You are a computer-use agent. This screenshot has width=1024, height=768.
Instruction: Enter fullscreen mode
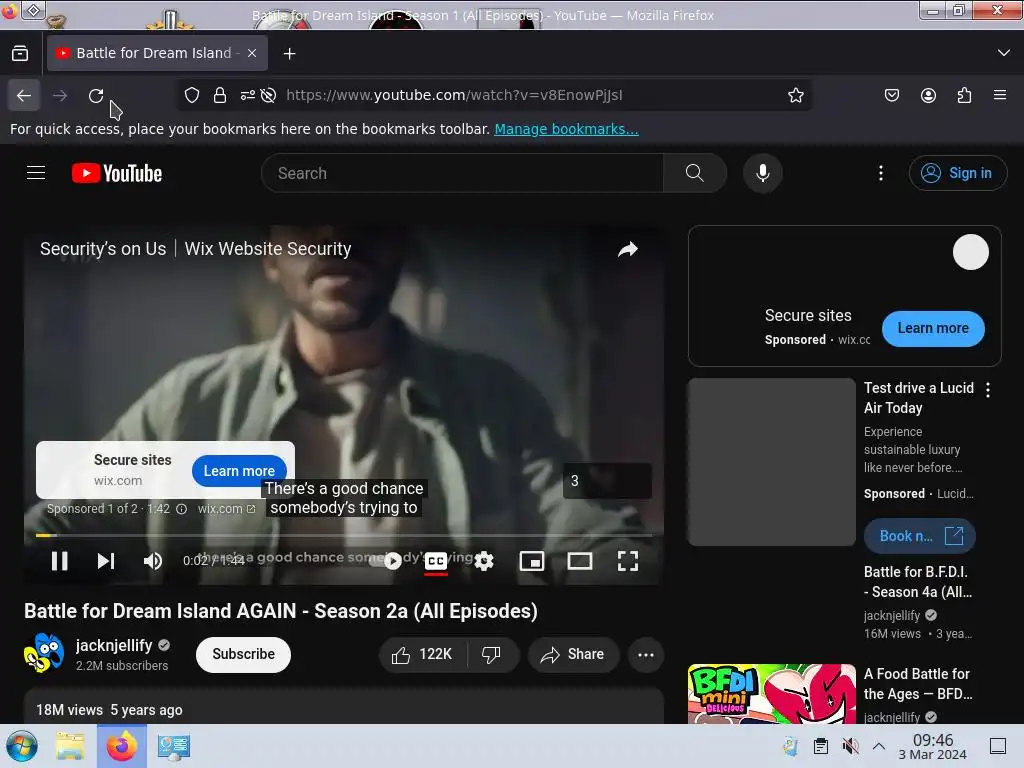click(628, 561)
